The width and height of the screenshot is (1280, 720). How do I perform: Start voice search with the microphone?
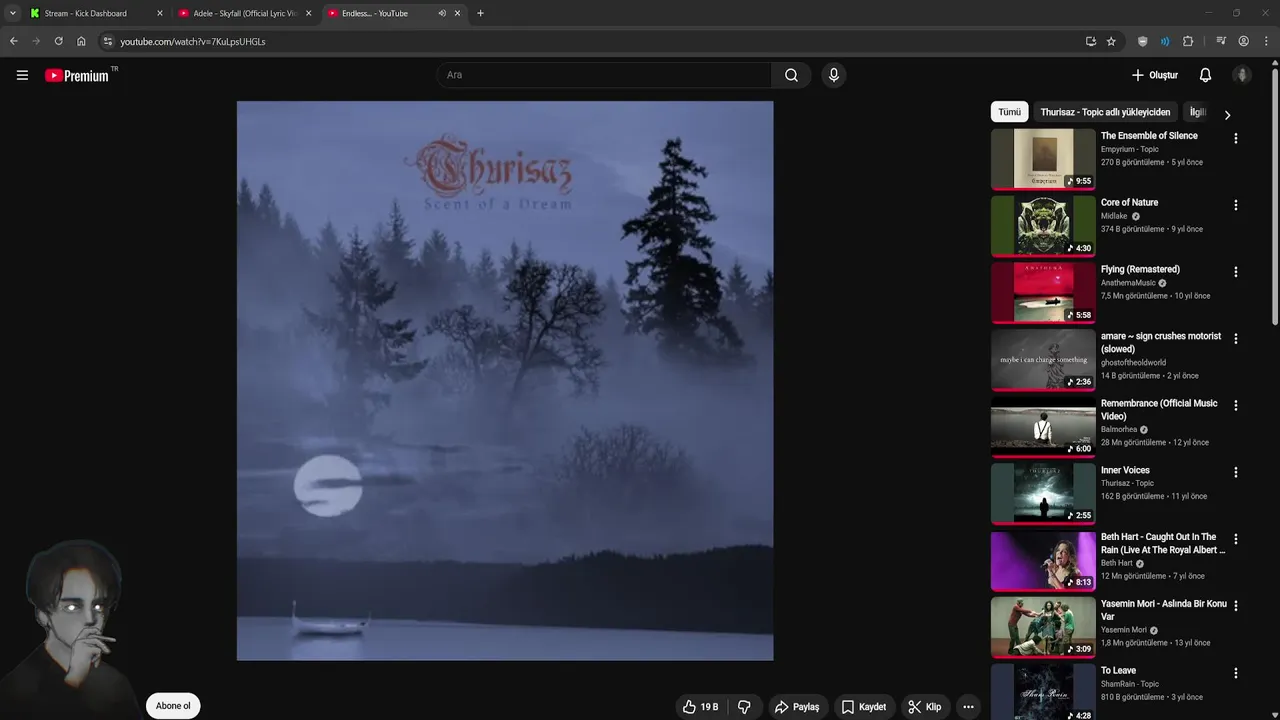coord(833,75)
